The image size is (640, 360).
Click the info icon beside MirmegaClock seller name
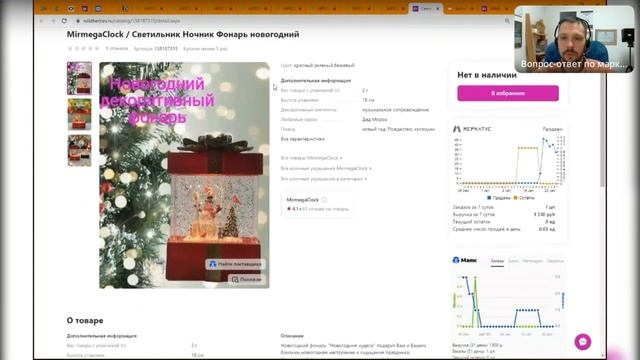(x=324, y=200)
